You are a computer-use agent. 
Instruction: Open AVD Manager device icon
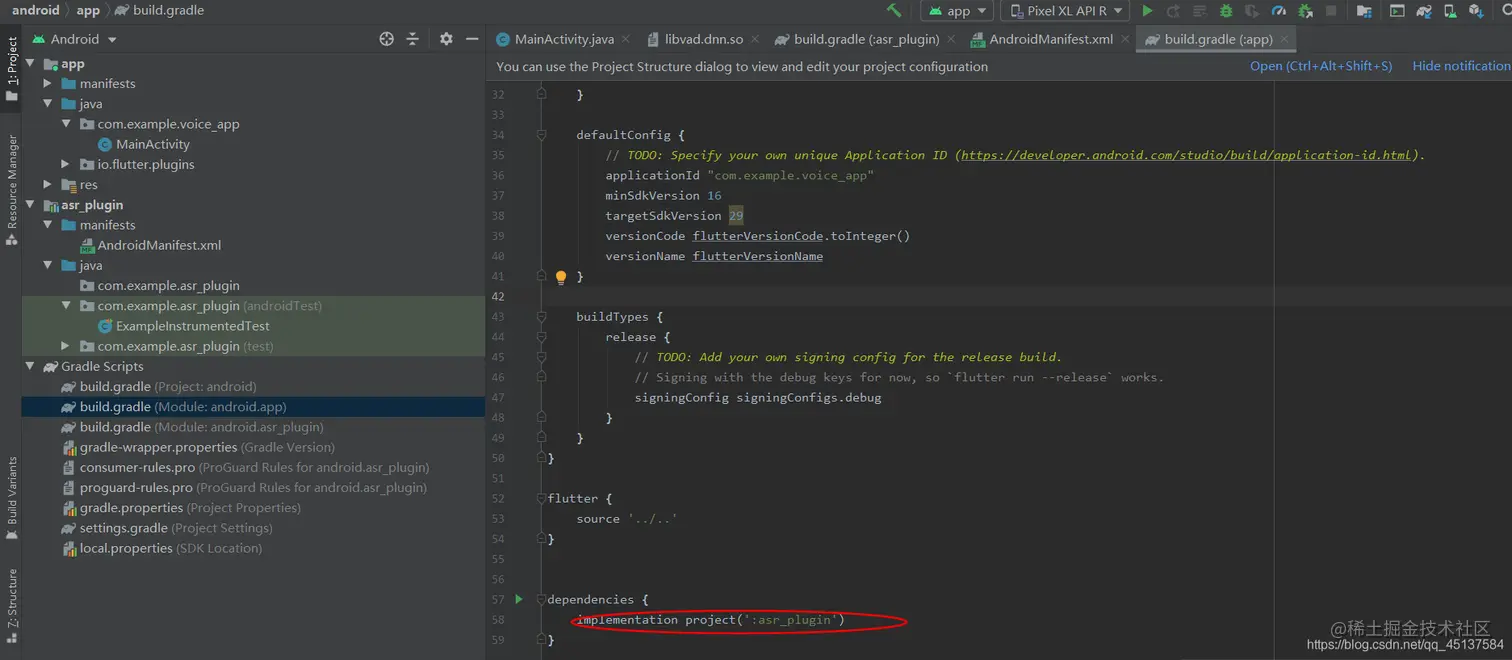coord(1450,11)
